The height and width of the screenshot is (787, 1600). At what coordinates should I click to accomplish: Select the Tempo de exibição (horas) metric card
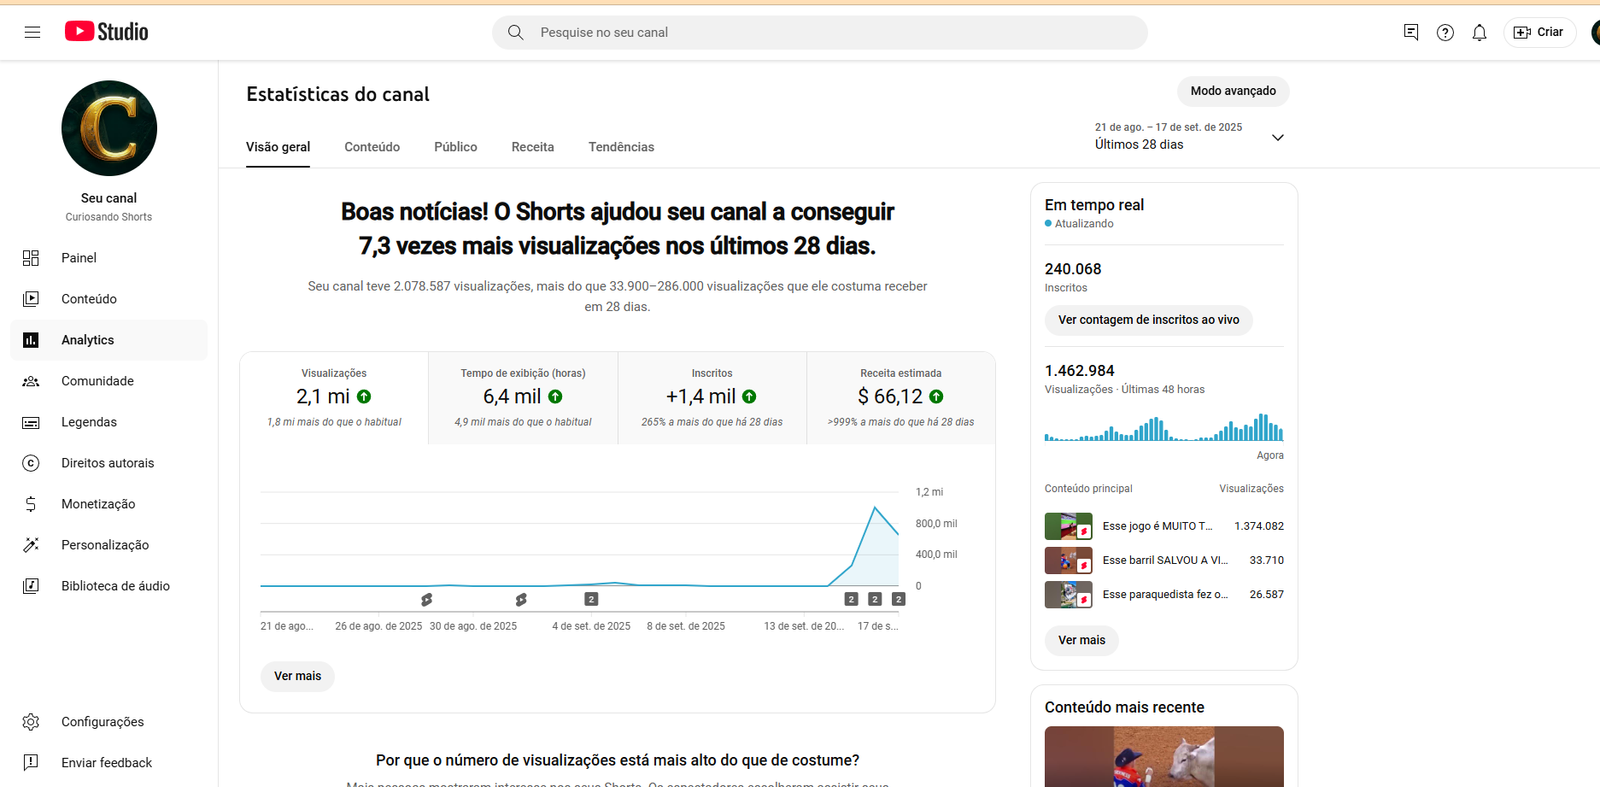523,398
